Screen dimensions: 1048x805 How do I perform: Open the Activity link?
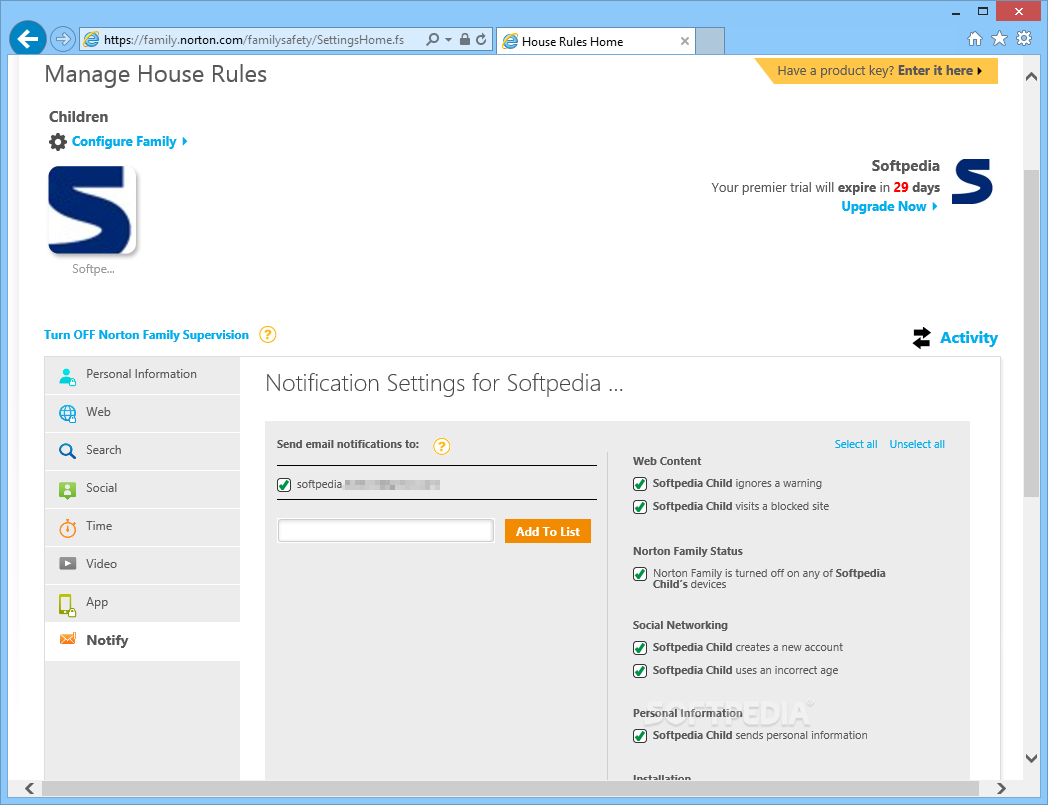coord(968,338)
